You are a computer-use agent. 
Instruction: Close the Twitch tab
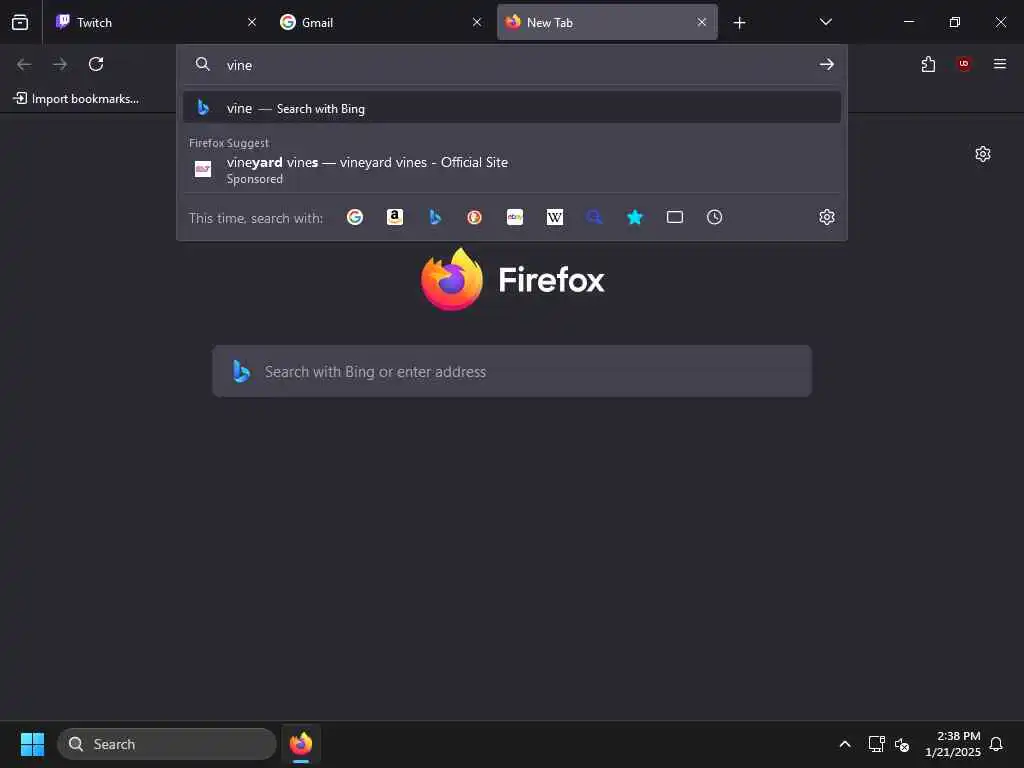click(x=252, y=22)
